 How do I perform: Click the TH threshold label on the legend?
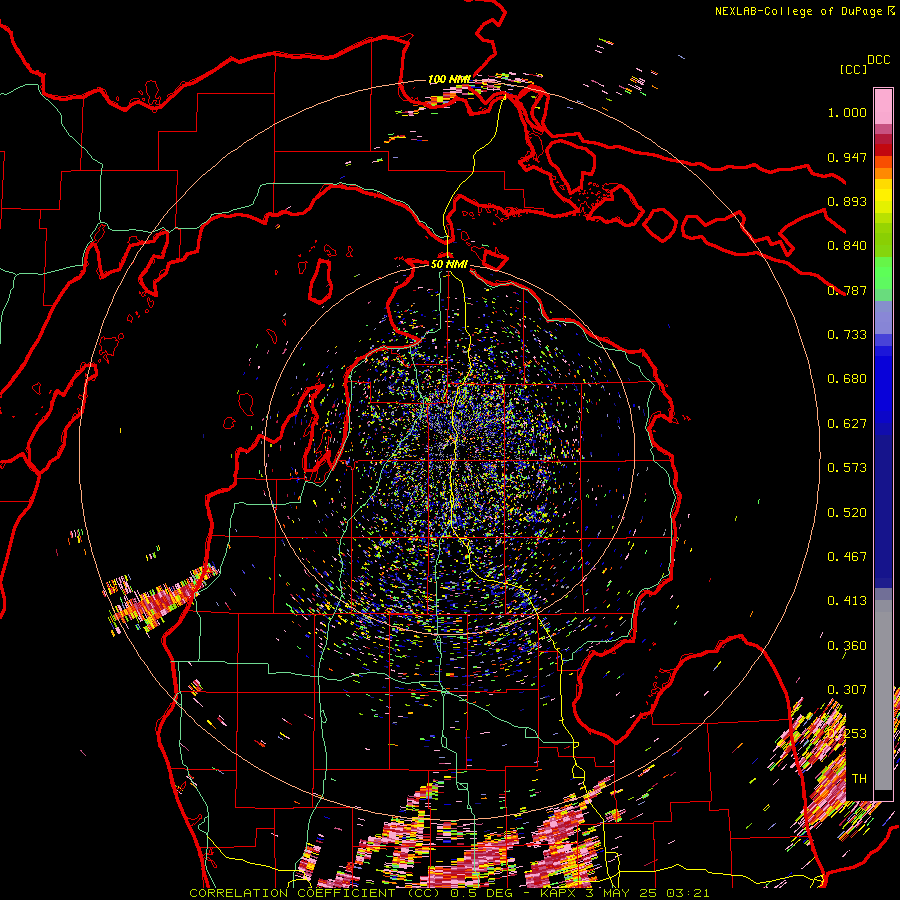click(x=859, y=779)
